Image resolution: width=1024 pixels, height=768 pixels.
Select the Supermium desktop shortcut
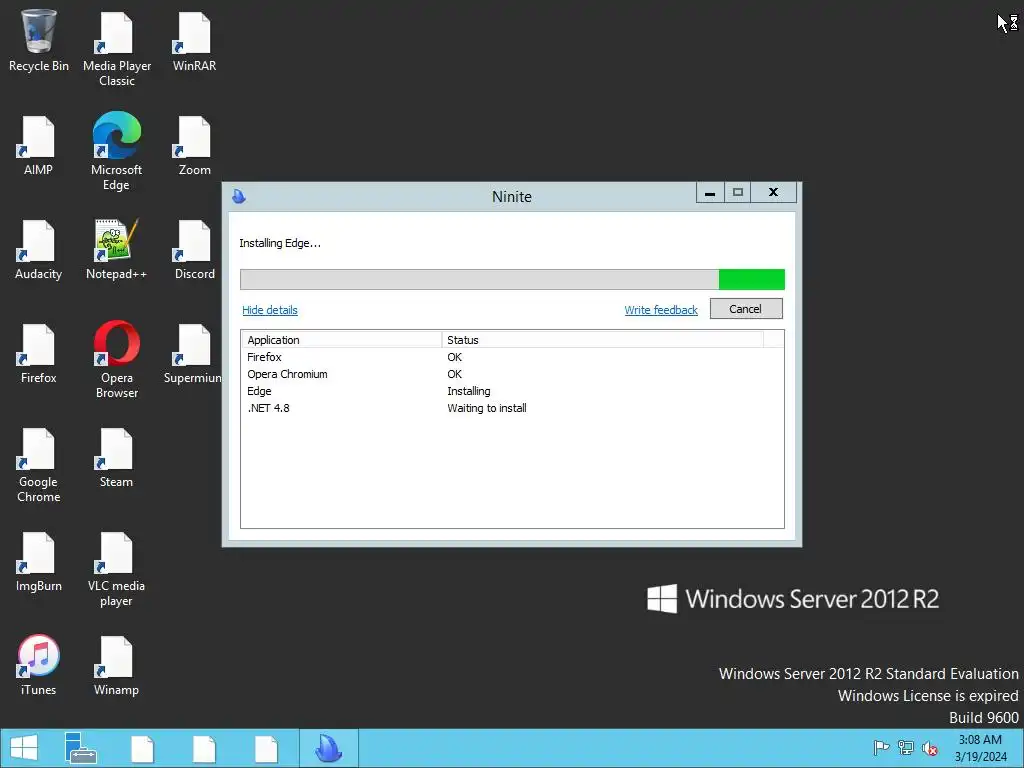[193, 353]
